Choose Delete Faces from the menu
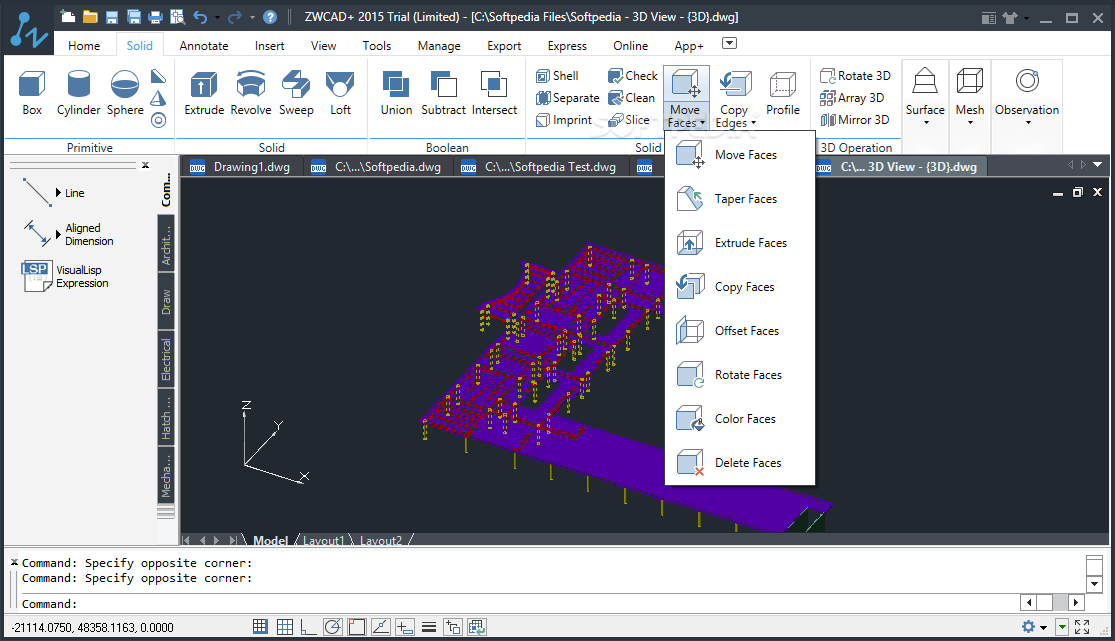This screenshot has height=641, width=1115. pyautogui.click(x=740, y=463)
